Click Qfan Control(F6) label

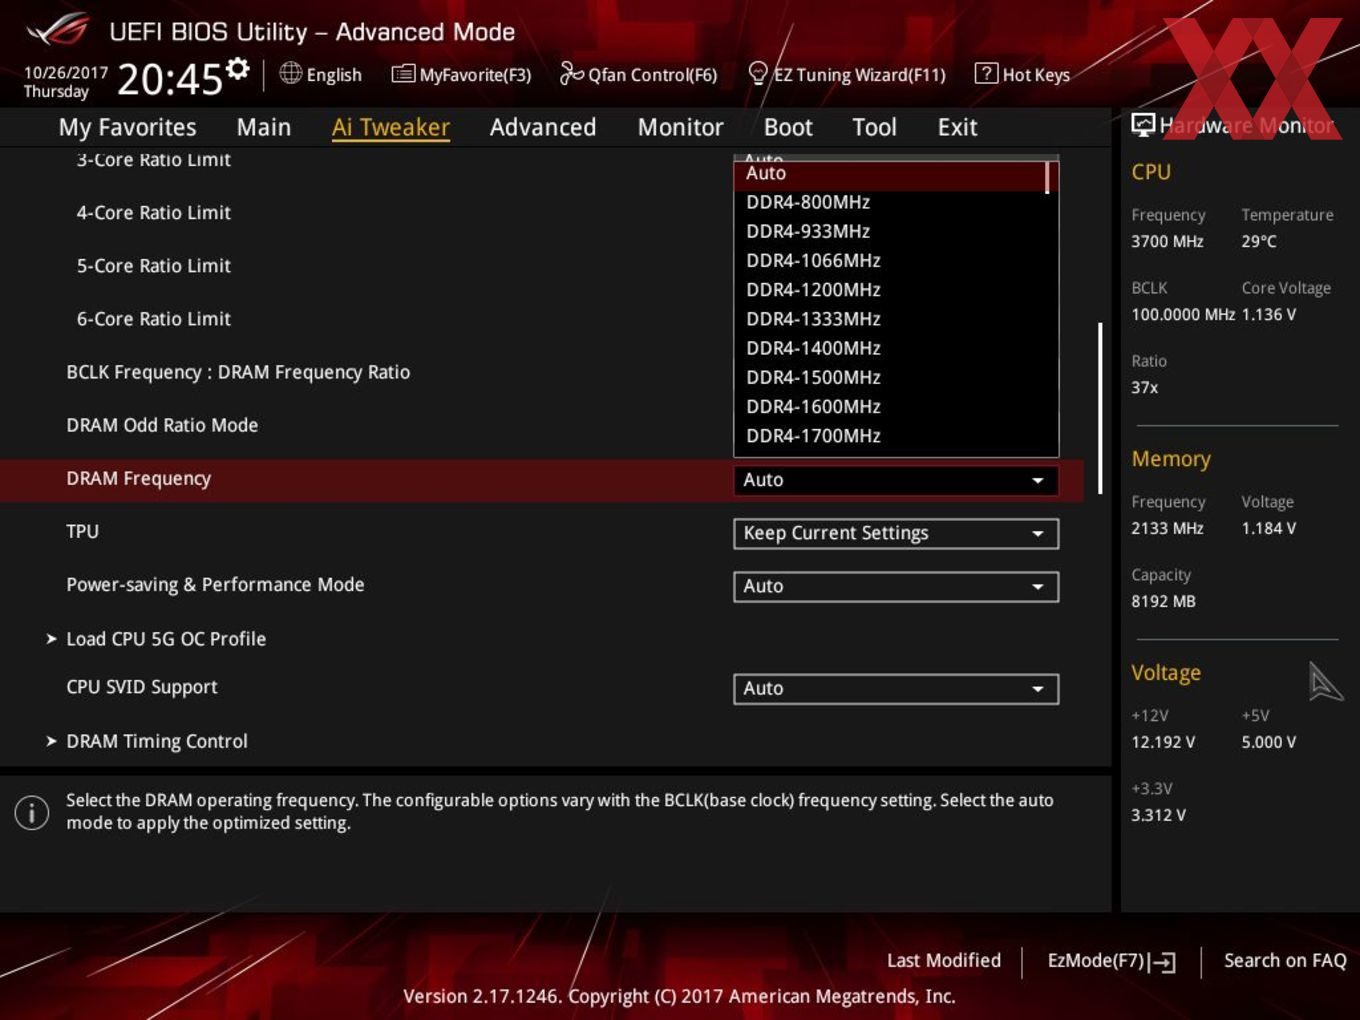click(653, 75)
